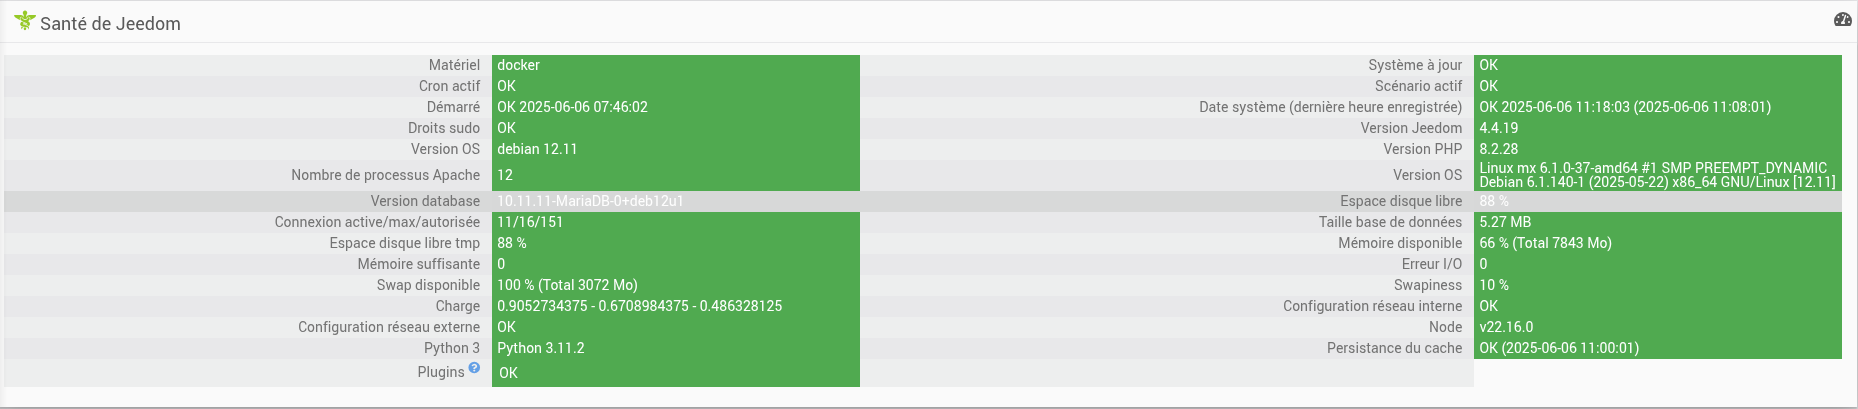The image size is (1858, 409).
Task: Click the Version PHP 8.2.28 value
Action: 1658,149
